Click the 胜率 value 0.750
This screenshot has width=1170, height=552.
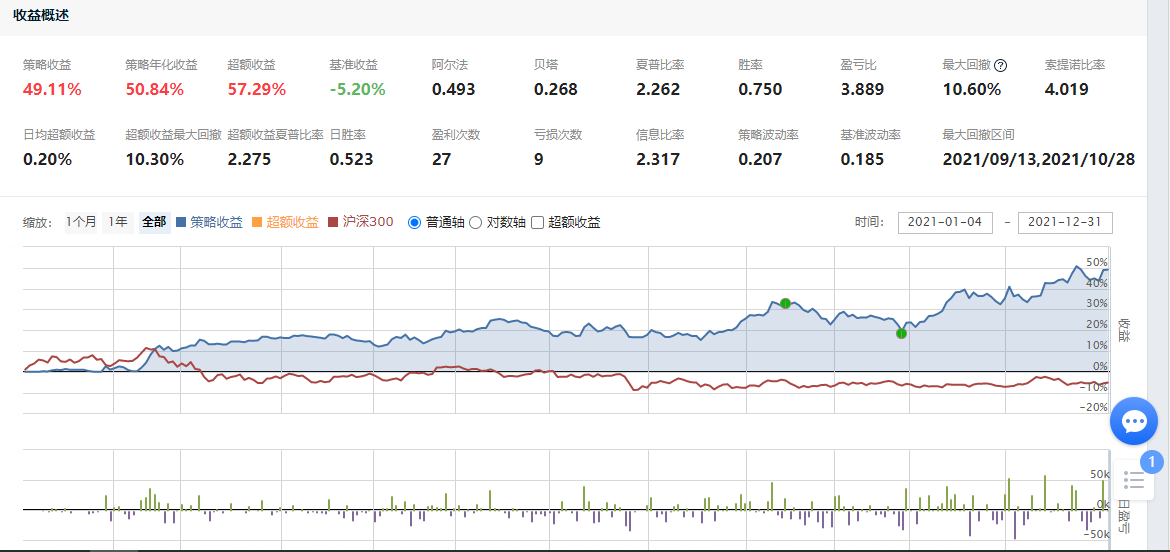tap(760, 90)
